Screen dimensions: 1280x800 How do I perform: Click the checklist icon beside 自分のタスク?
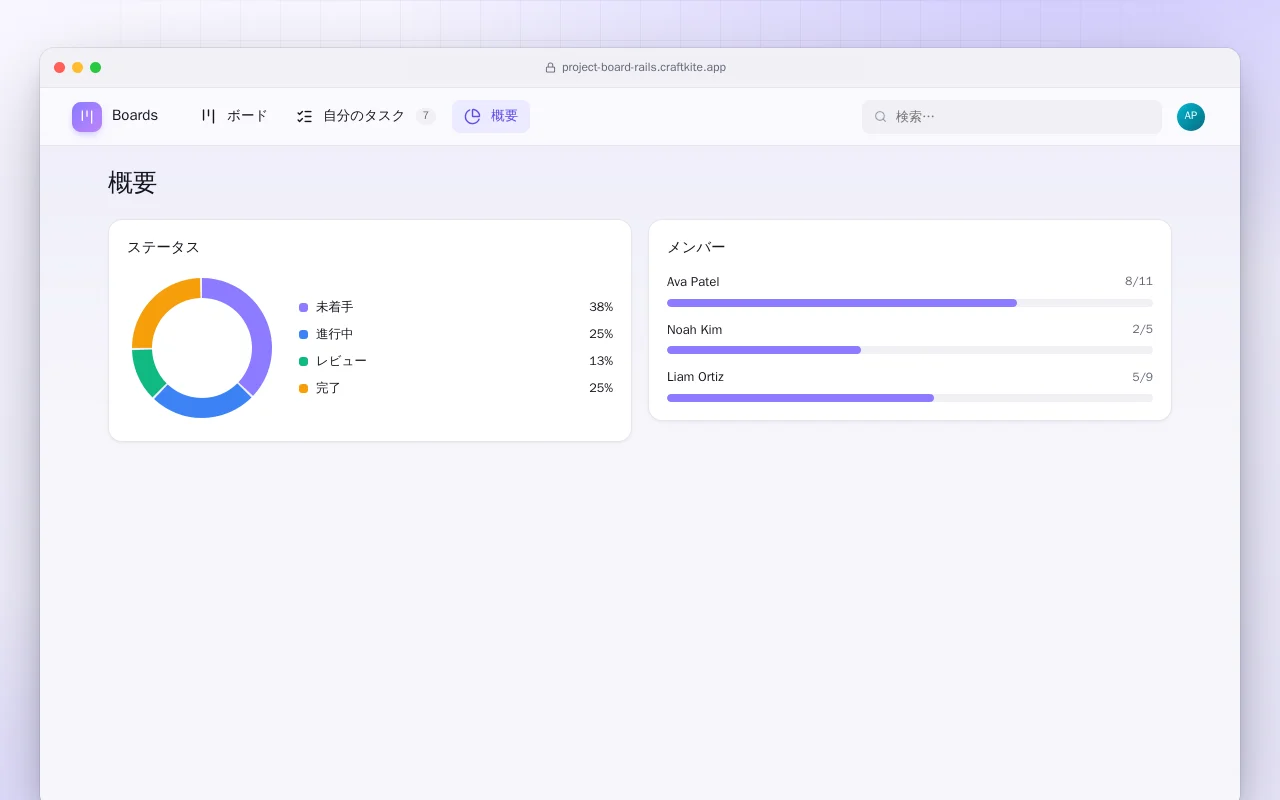click(305, 116)
